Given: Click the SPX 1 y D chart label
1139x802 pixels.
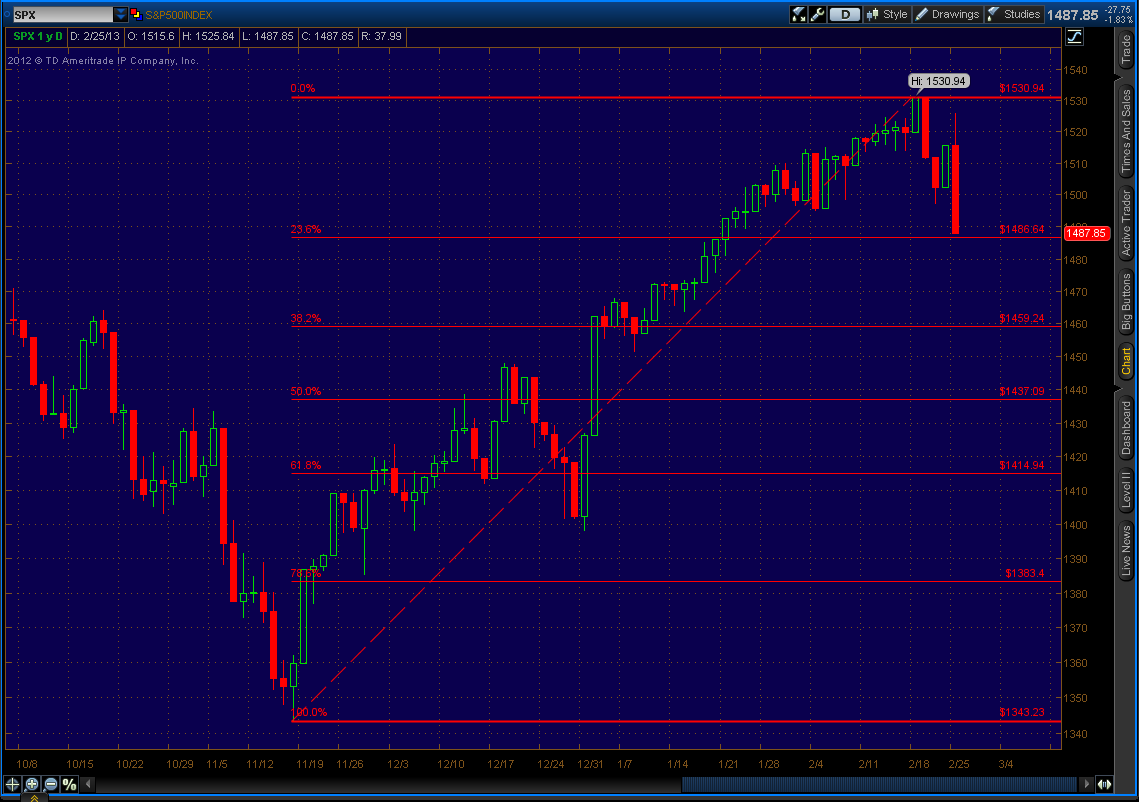Looking at the screenshot, I should pos(37,36).
